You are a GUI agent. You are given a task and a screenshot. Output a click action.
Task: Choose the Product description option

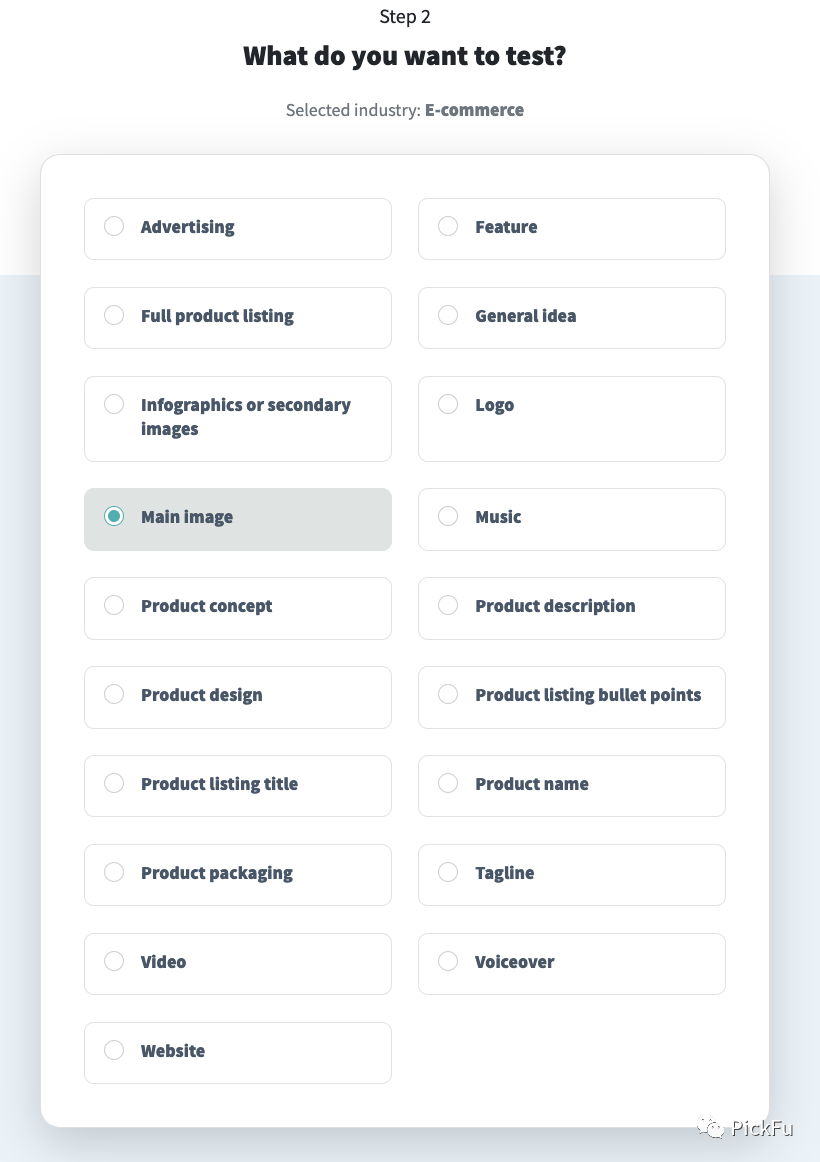tap(448, 606)
